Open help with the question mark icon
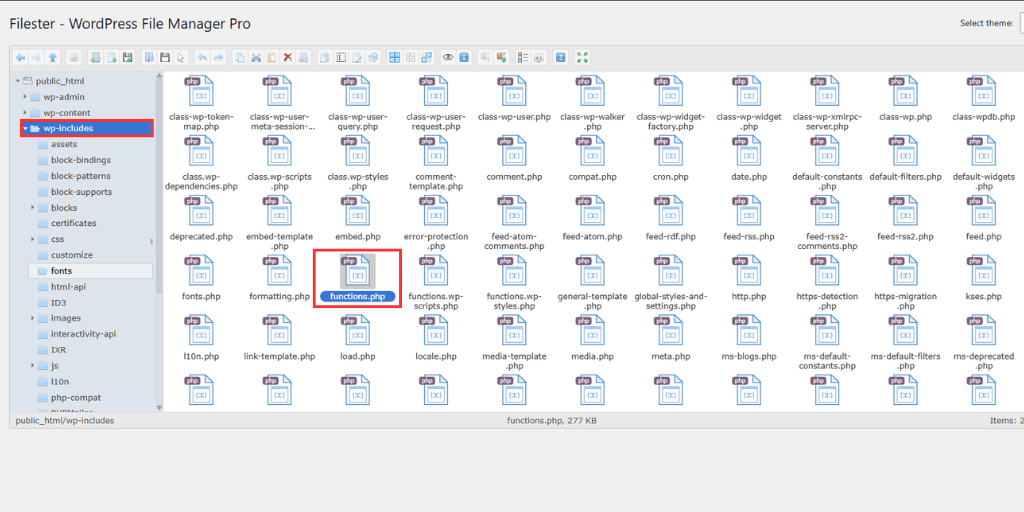Viewport: 1024px width, 512px height. coord(560,57)
